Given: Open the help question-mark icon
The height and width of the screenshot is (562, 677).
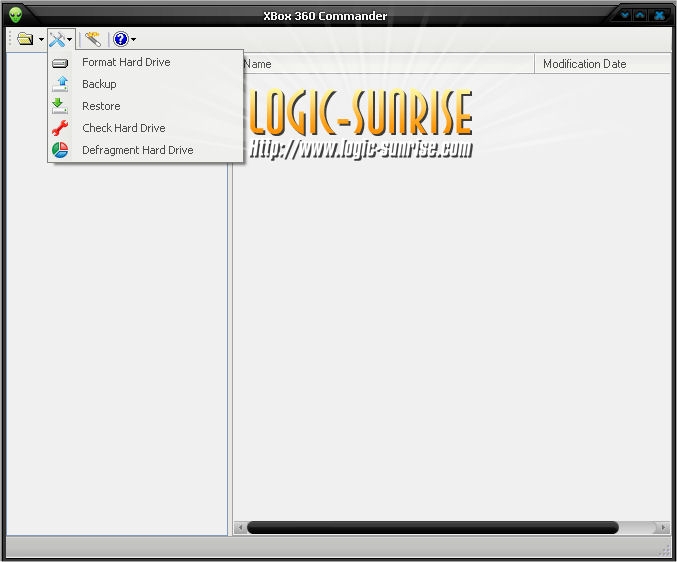Looking at the screenshot, I should (x=121, y=39).
